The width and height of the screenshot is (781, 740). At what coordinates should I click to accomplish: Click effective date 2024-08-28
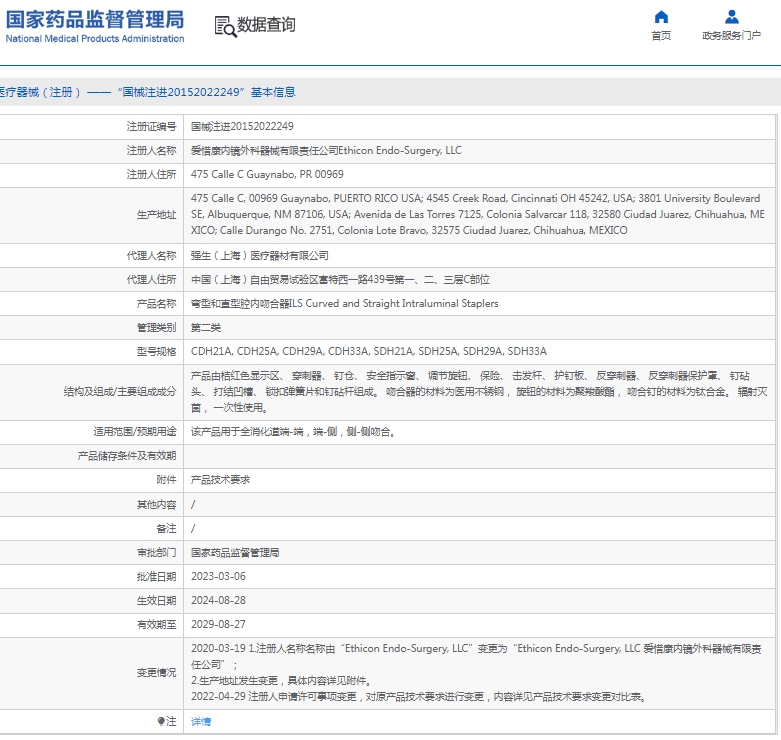pos(218,600)
